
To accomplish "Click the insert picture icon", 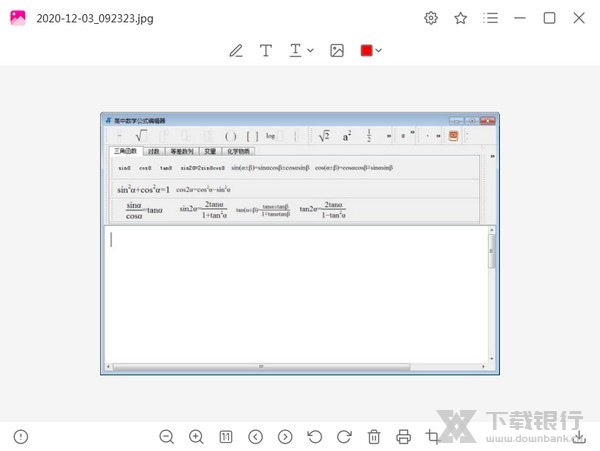I will pos(337,51).
